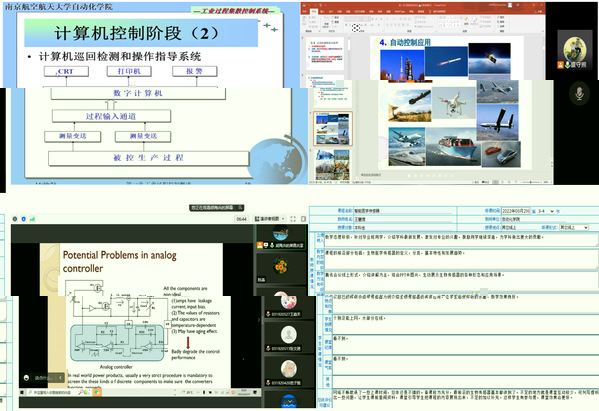The width and height of the screenshot is (599, 411).
Task: Enter fullscreen with the expand-corners icon
Action: [x=293, y=219]
